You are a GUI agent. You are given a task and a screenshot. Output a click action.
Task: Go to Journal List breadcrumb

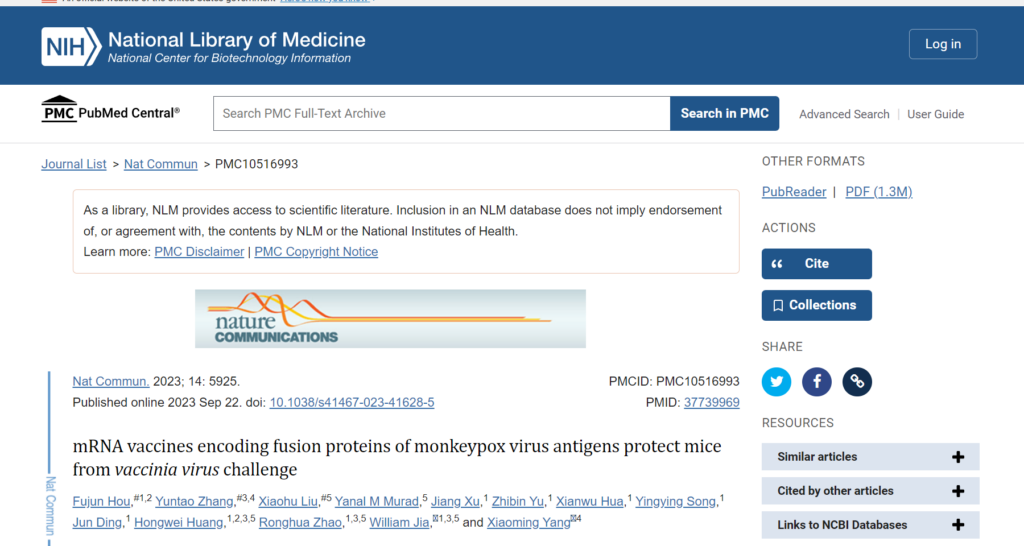[74, 164]
